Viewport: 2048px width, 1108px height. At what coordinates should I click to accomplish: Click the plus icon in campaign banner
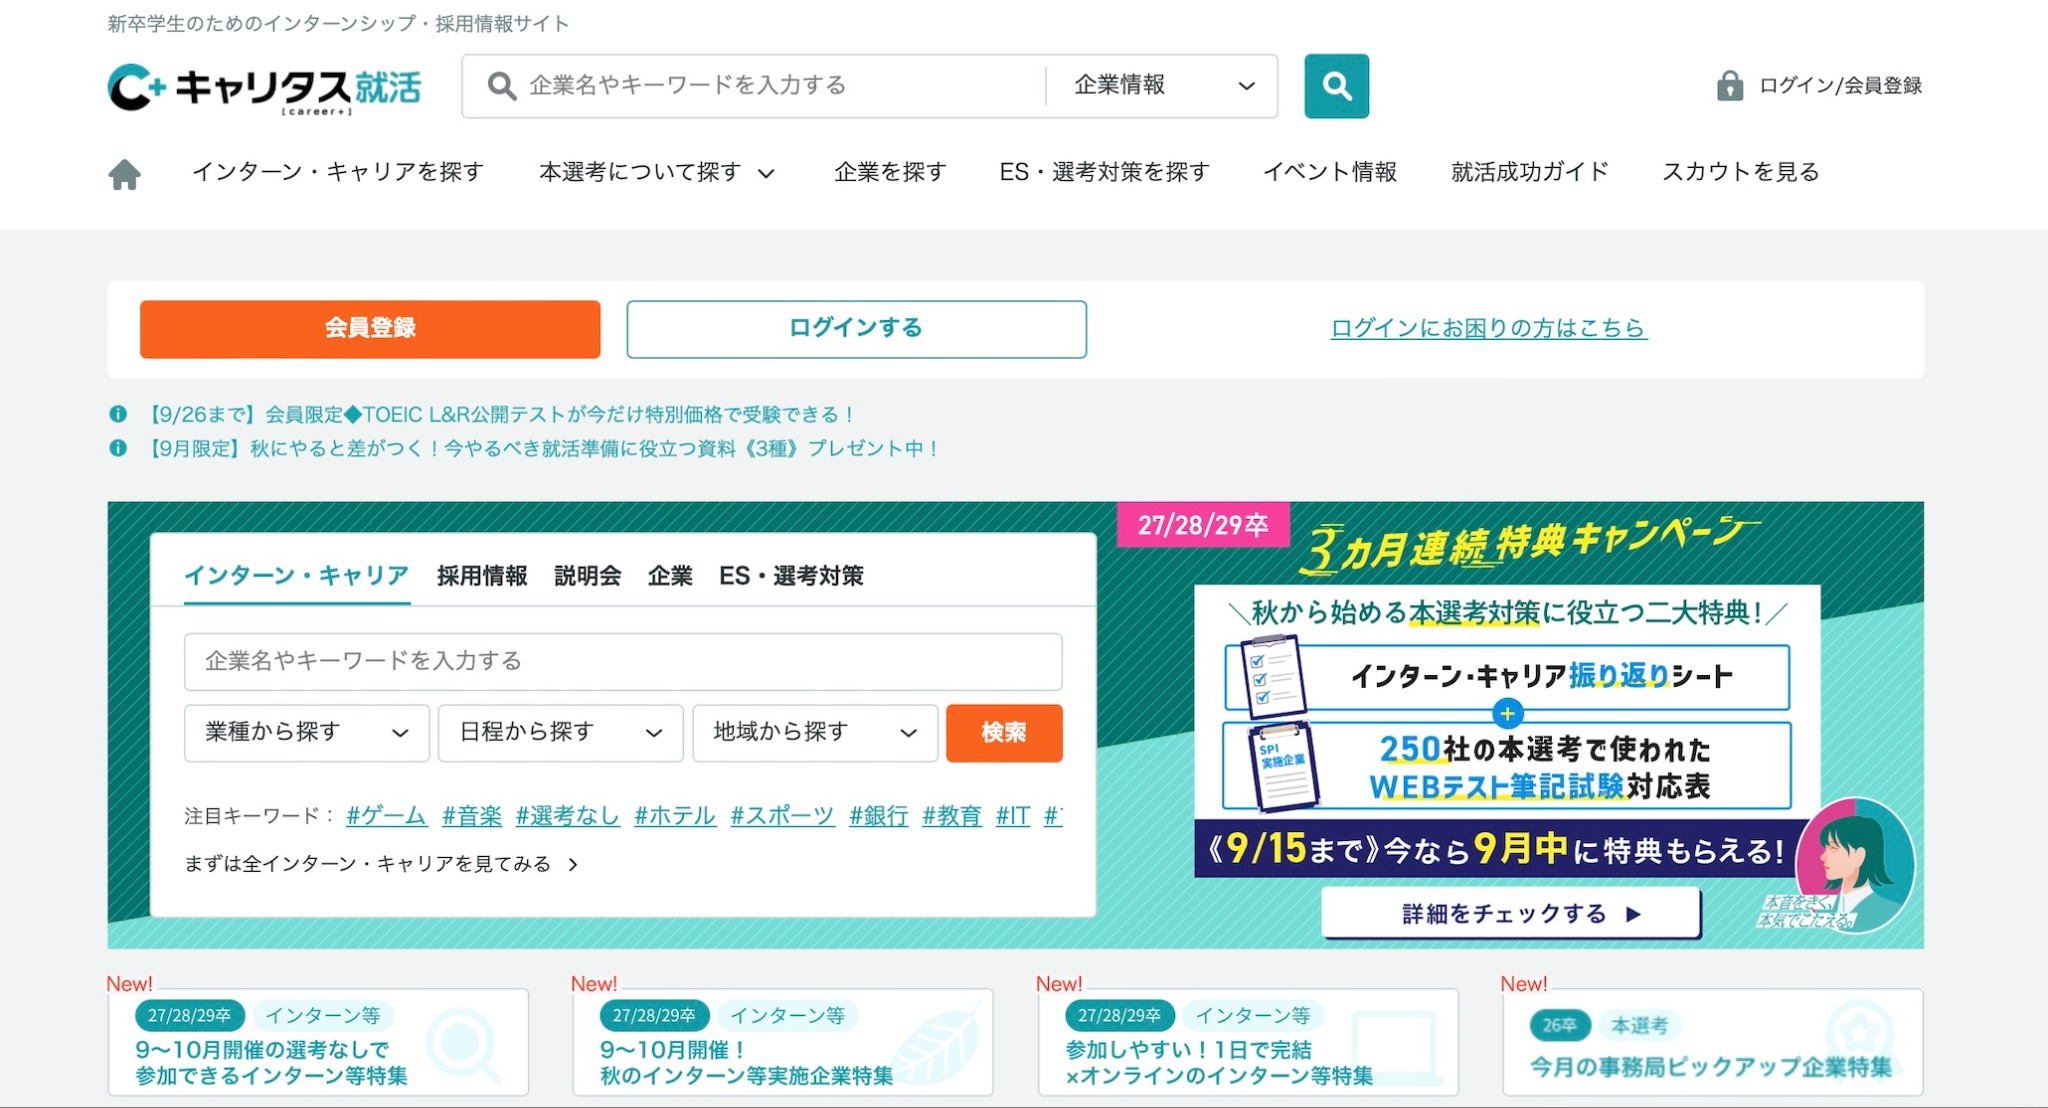1507,713
